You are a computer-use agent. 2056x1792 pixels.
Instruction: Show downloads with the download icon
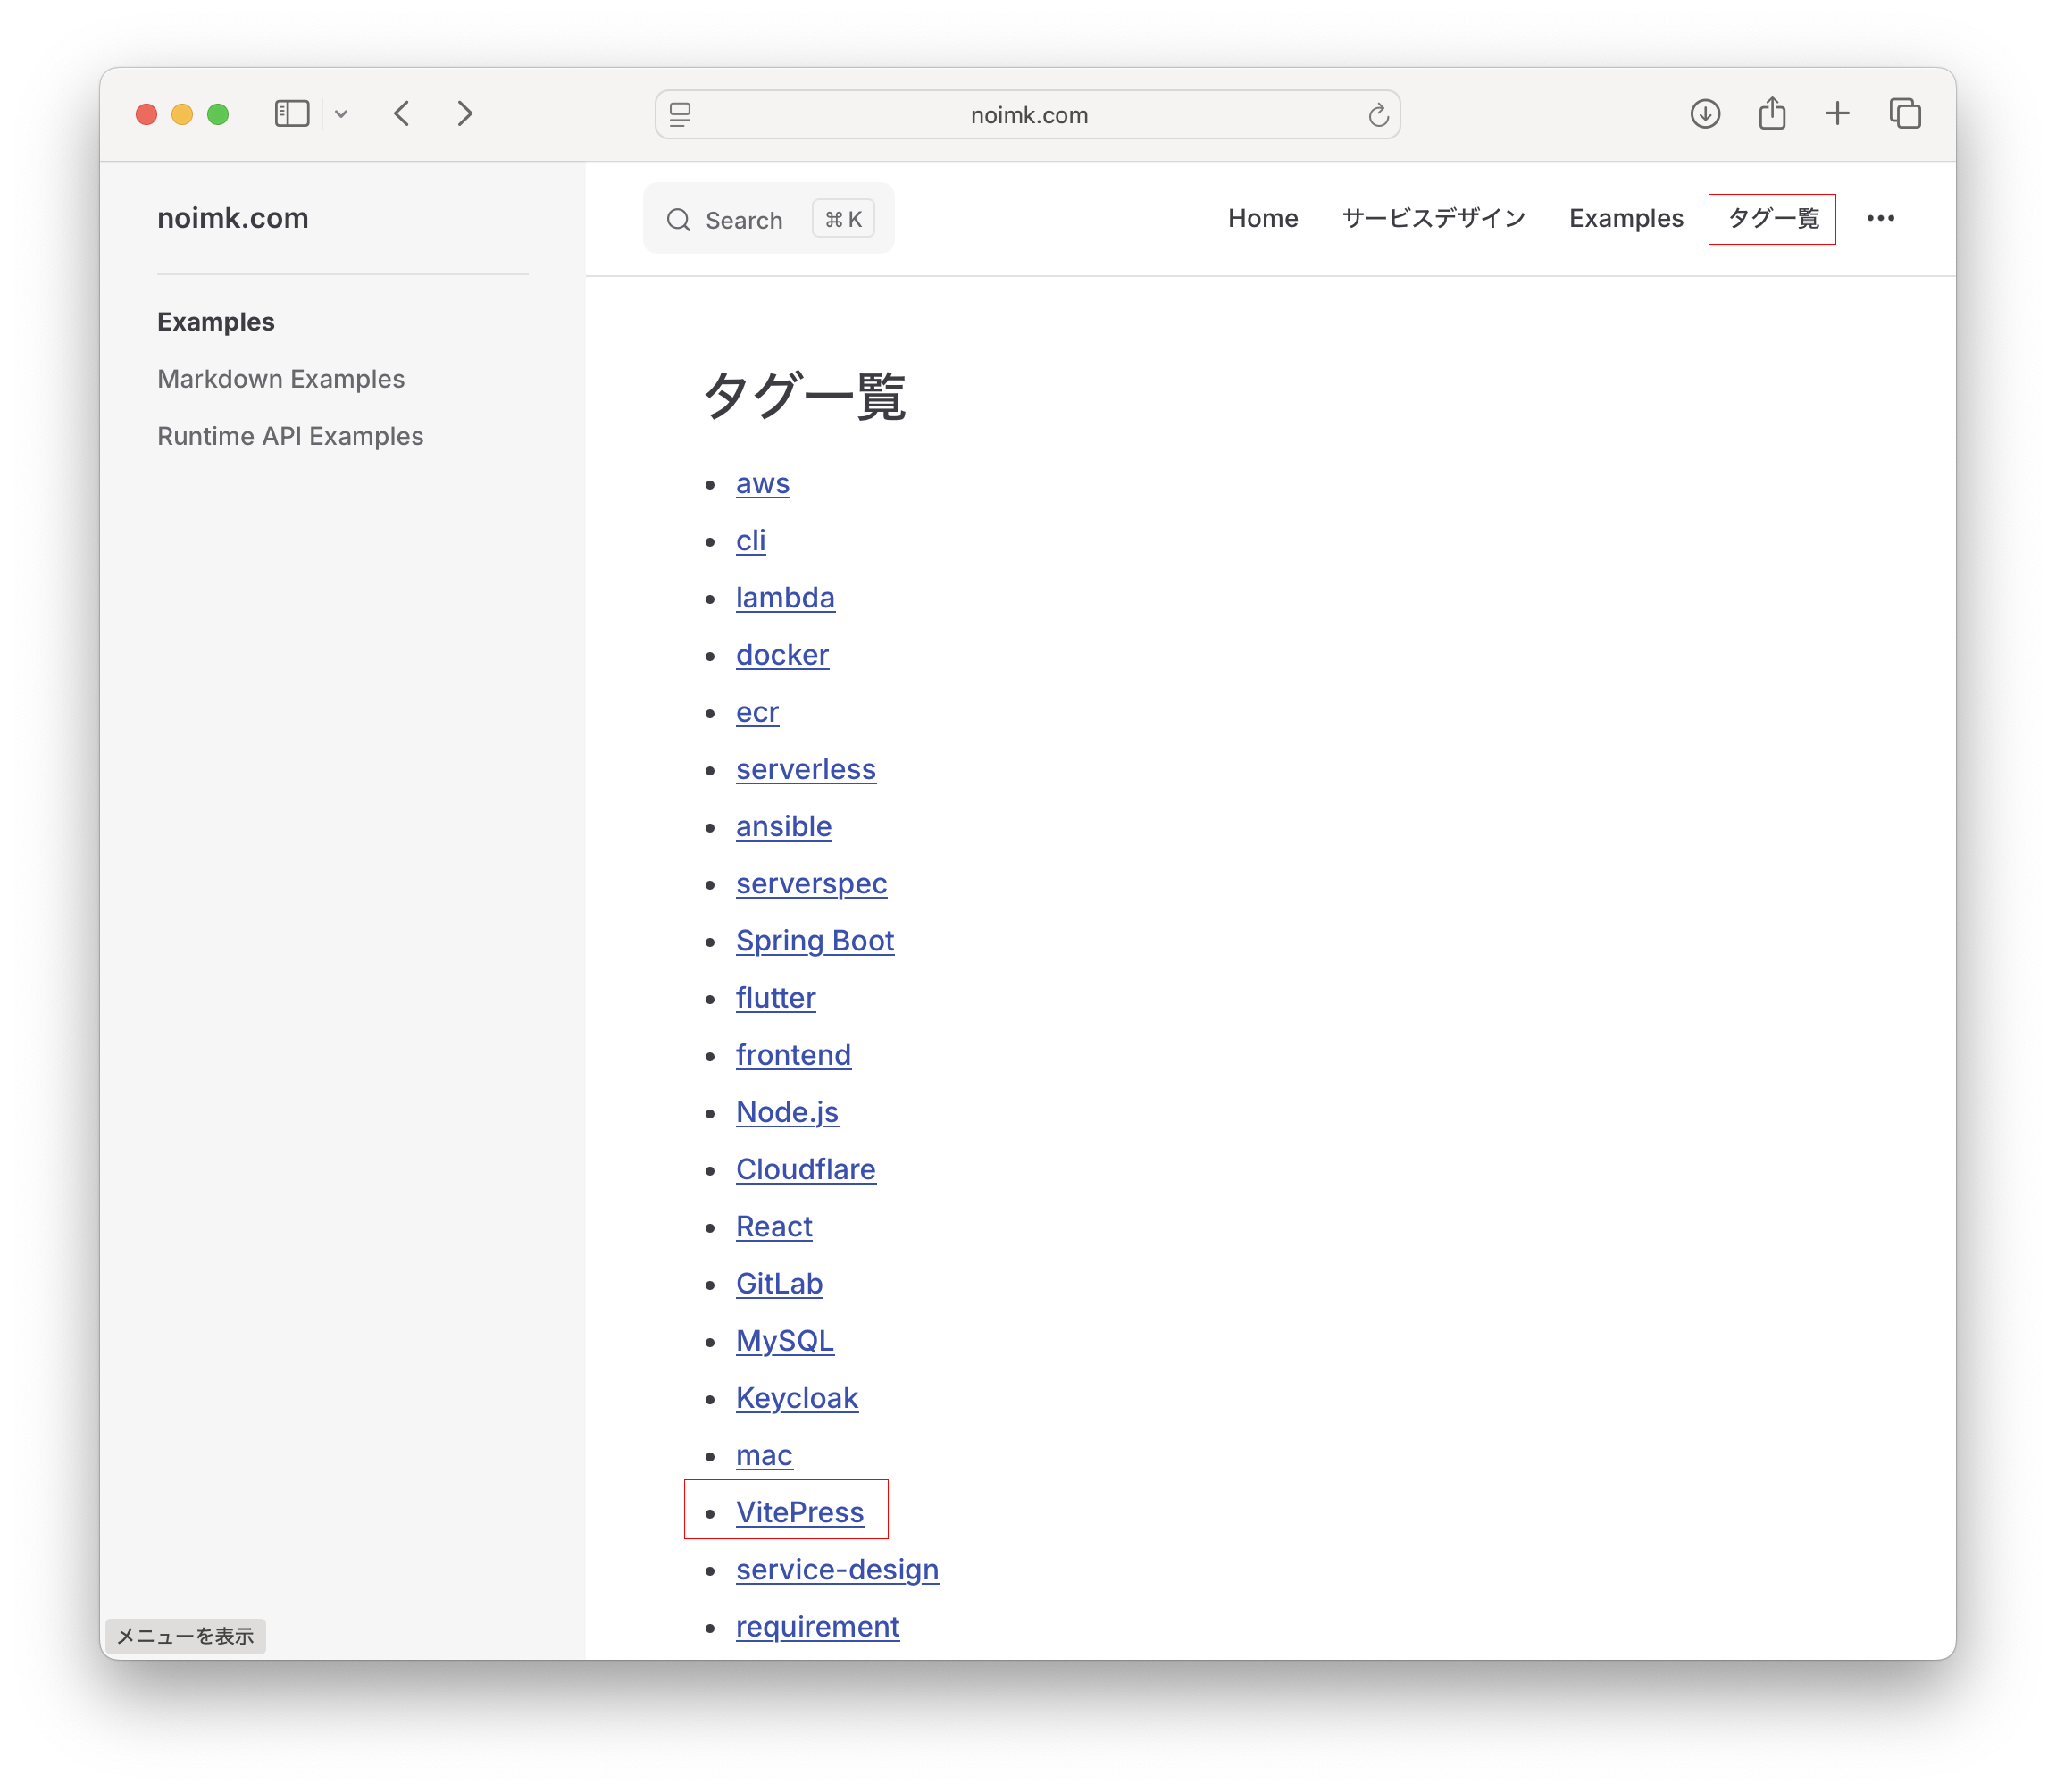click(1705, 114)
